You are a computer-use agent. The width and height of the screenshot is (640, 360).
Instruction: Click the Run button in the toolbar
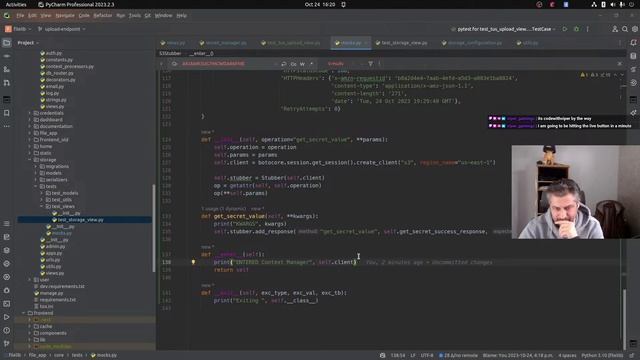click(564, 29)
